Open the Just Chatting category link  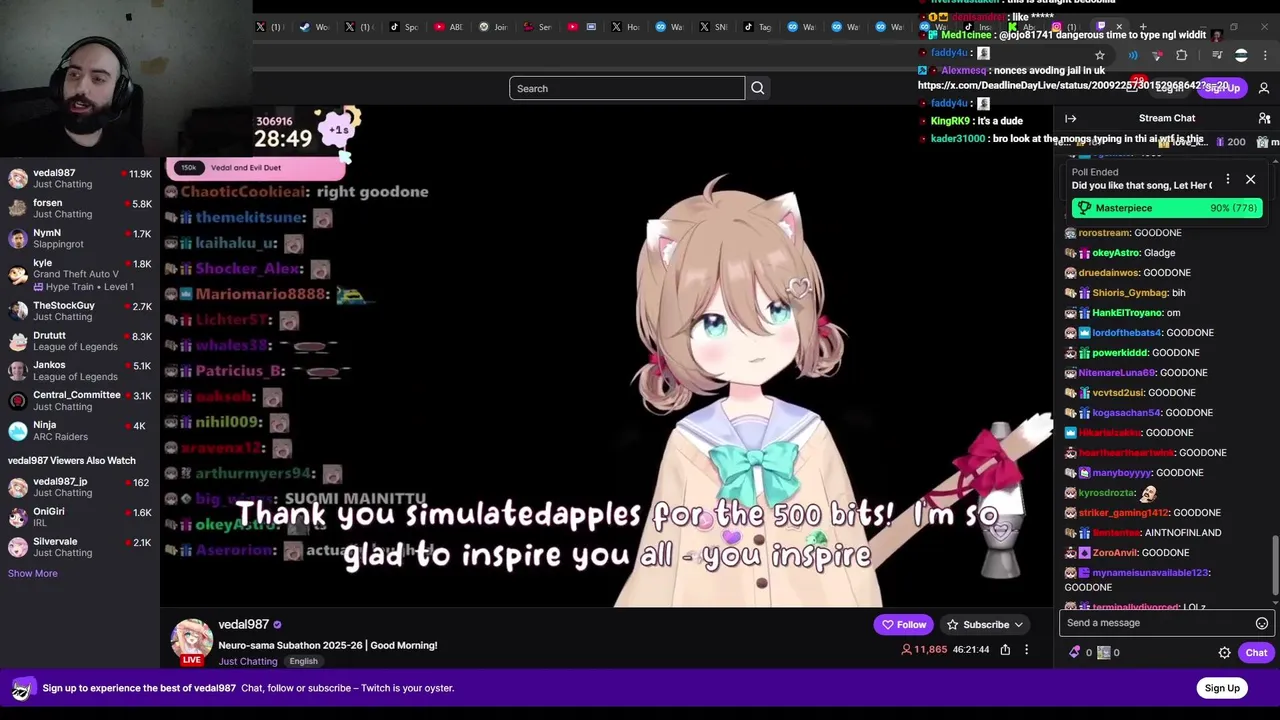pyautogui.click(x=248, y=662)
